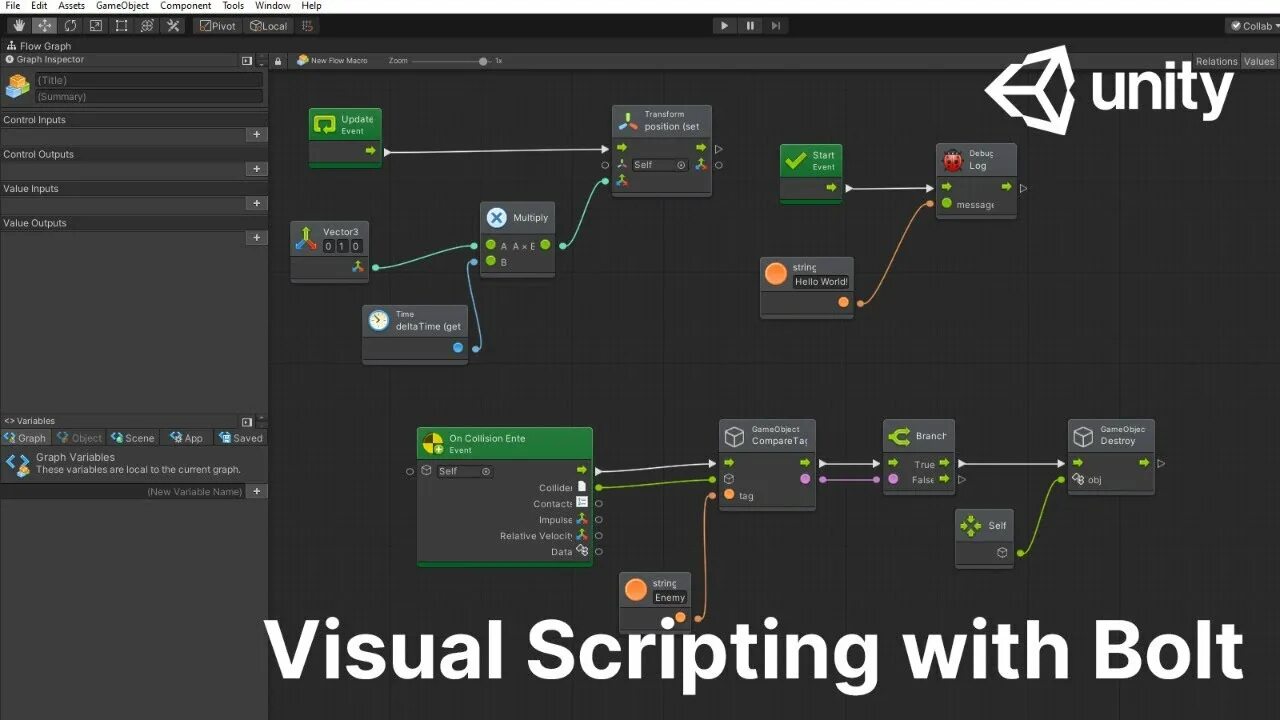The image size is (1280, 720).
Task: Select the combined Transform tool
Action: (x=146, y=26)
